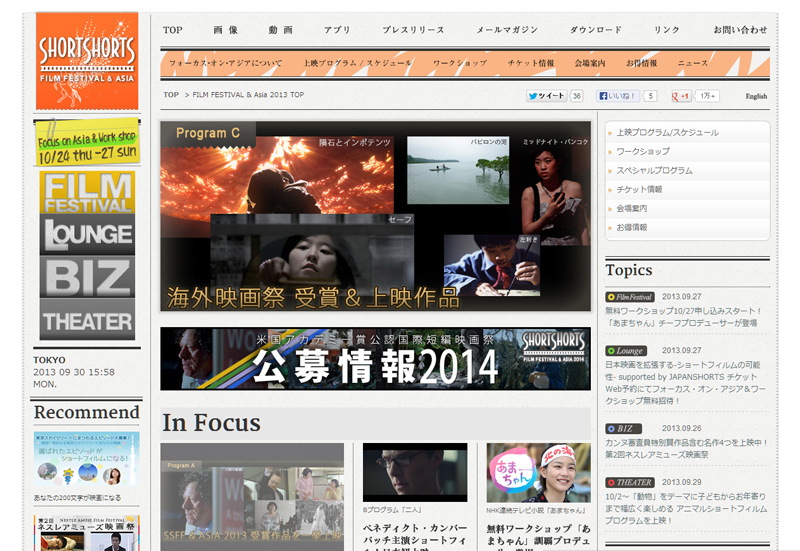Click the 公募情報2014 banner
The height and width of the screenshot is (551, 800).
click(x=375, y=358)
